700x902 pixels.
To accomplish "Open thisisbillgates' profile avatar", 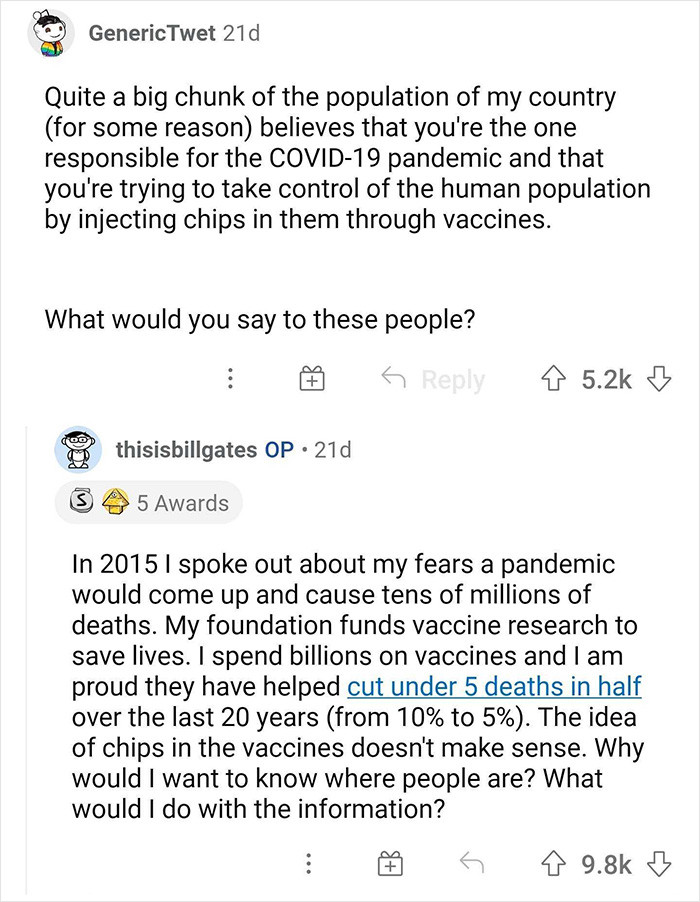I will (x=78, y=451).
